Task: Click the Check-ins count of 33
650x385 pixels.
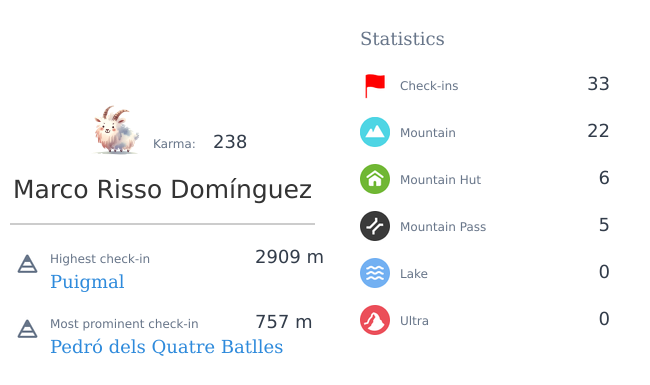Action: [598, 84]
